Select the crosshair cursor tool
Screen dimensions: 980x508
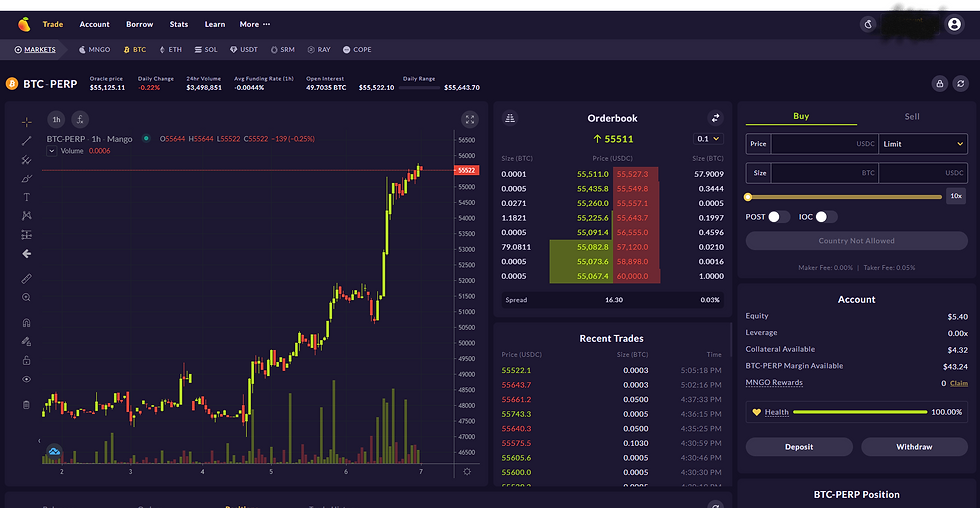(x=26, y=122)
